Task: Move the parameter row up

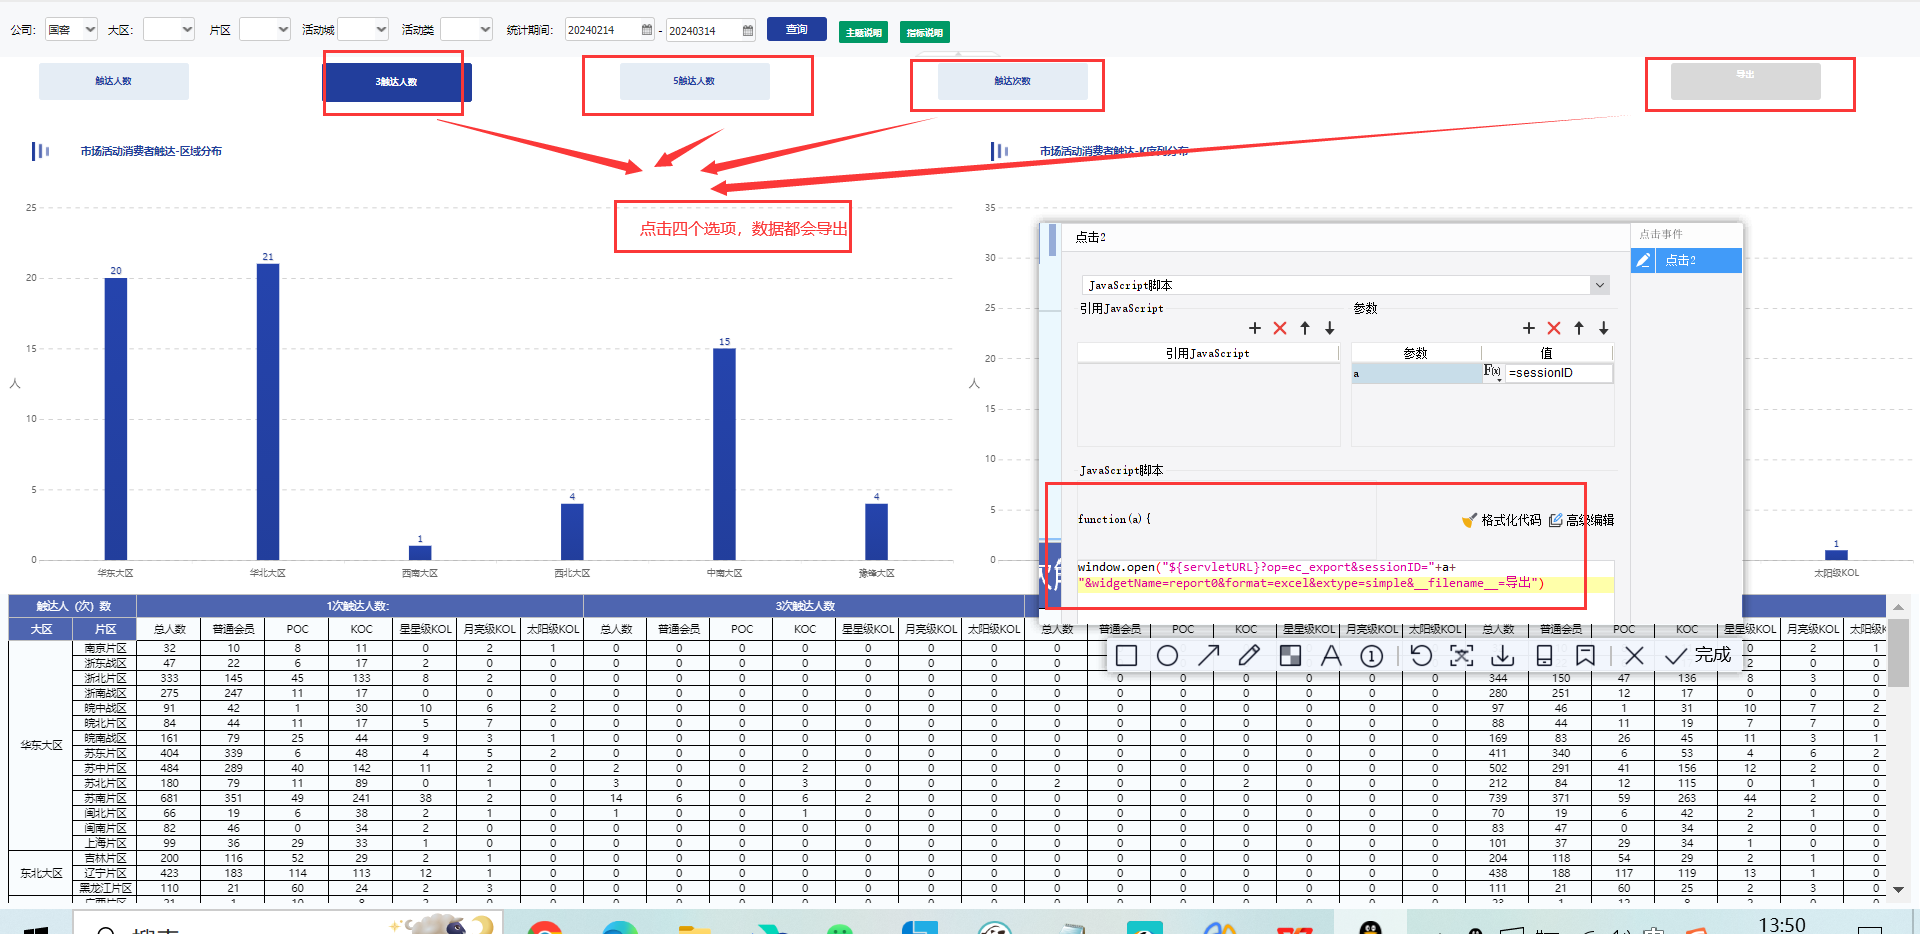Action: tap(1579, 328)
